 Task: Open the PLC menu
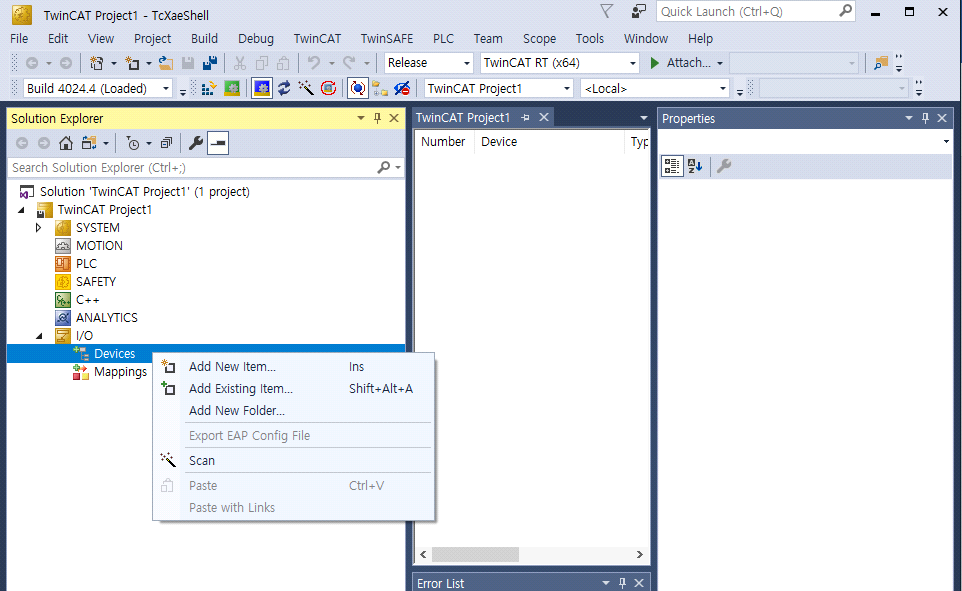point(443,39)
